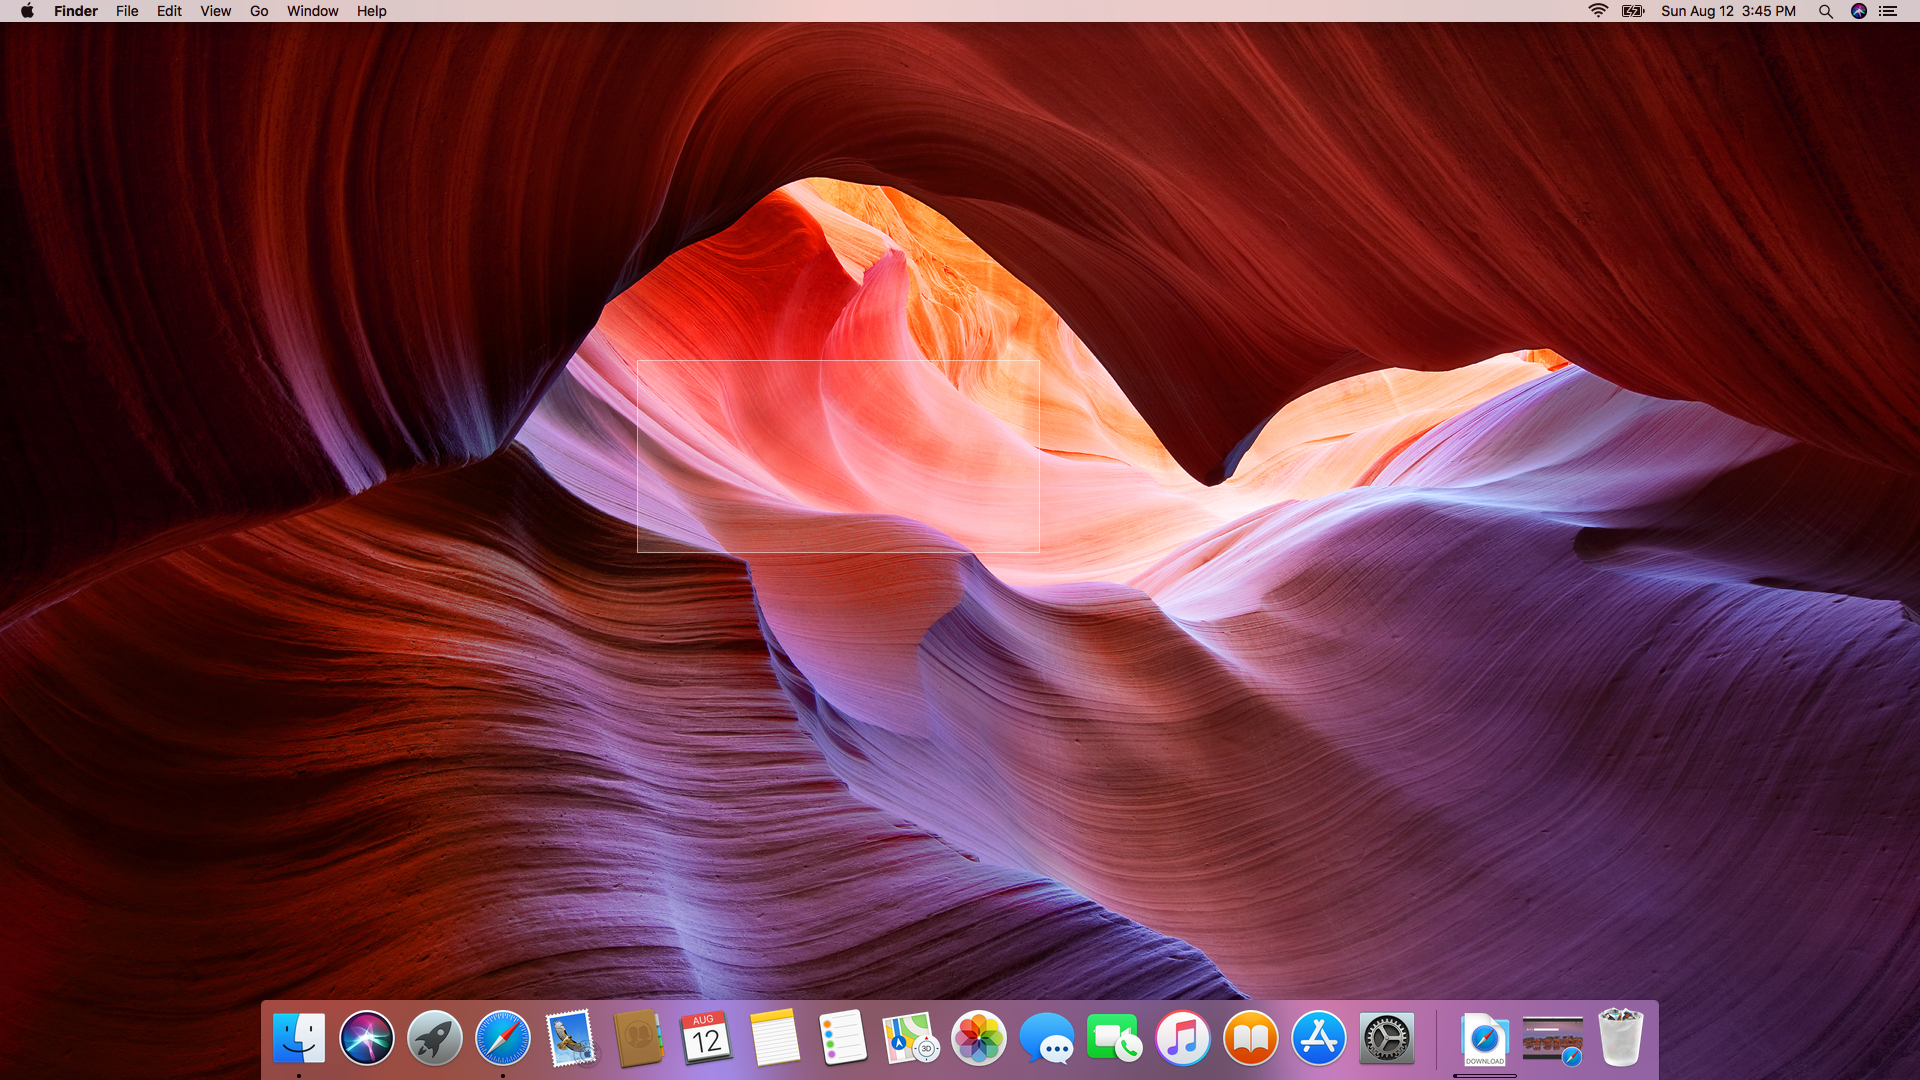Click the Spotlight search icon
Viewport: 1920px width, 1080px height.
(x=1825, y=11)
